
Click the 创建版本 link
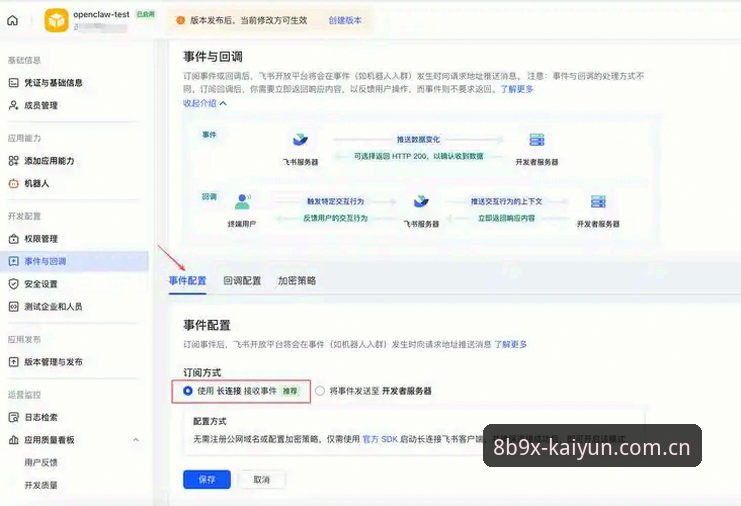click(x=345, y=20)
